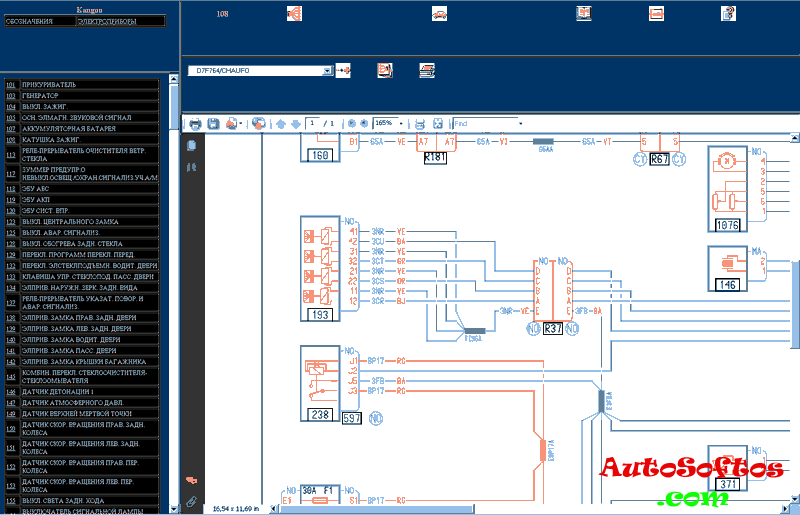Click the email/send icon in PDF toolbar

232,124
